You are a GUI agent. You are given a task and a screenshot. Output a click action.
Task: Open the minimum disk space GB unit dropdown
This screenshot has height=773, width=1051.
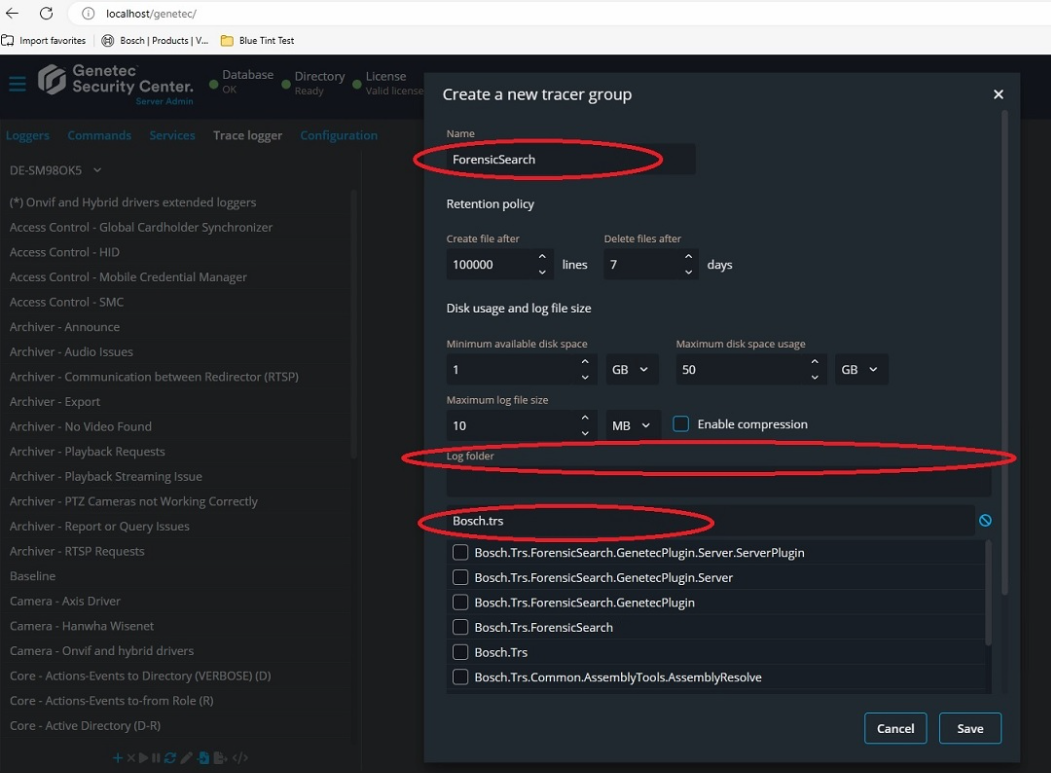[631, 369]
